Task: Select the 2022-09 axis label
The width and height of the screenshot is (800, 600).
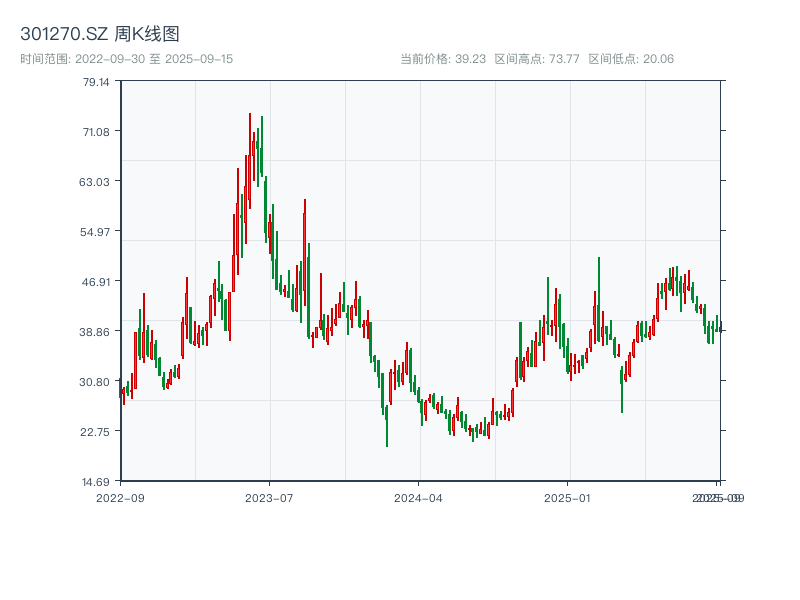Action: (x=120, y=497)
